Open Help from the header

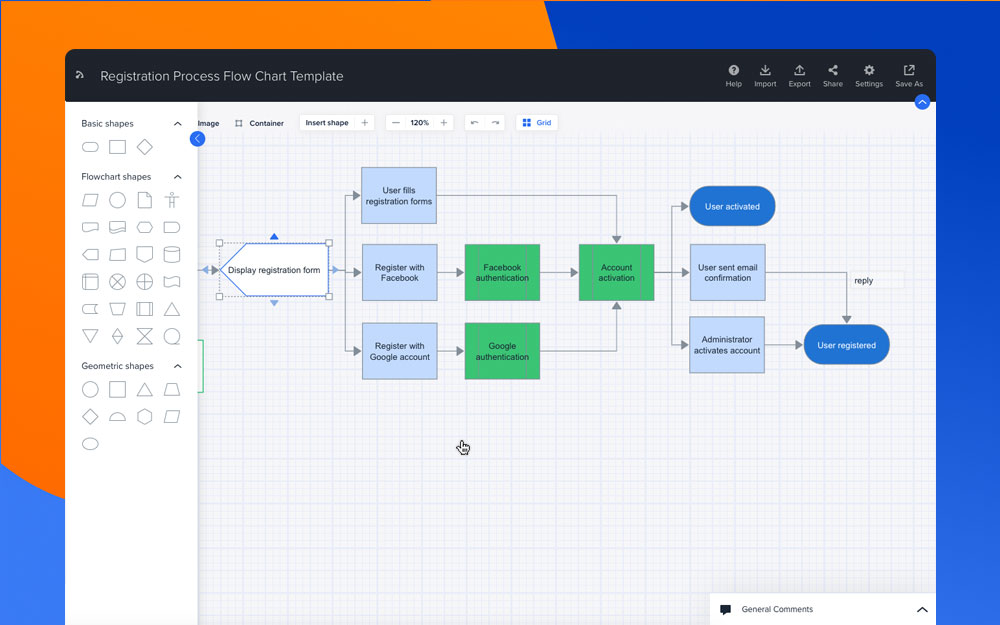tap(734, 72)
